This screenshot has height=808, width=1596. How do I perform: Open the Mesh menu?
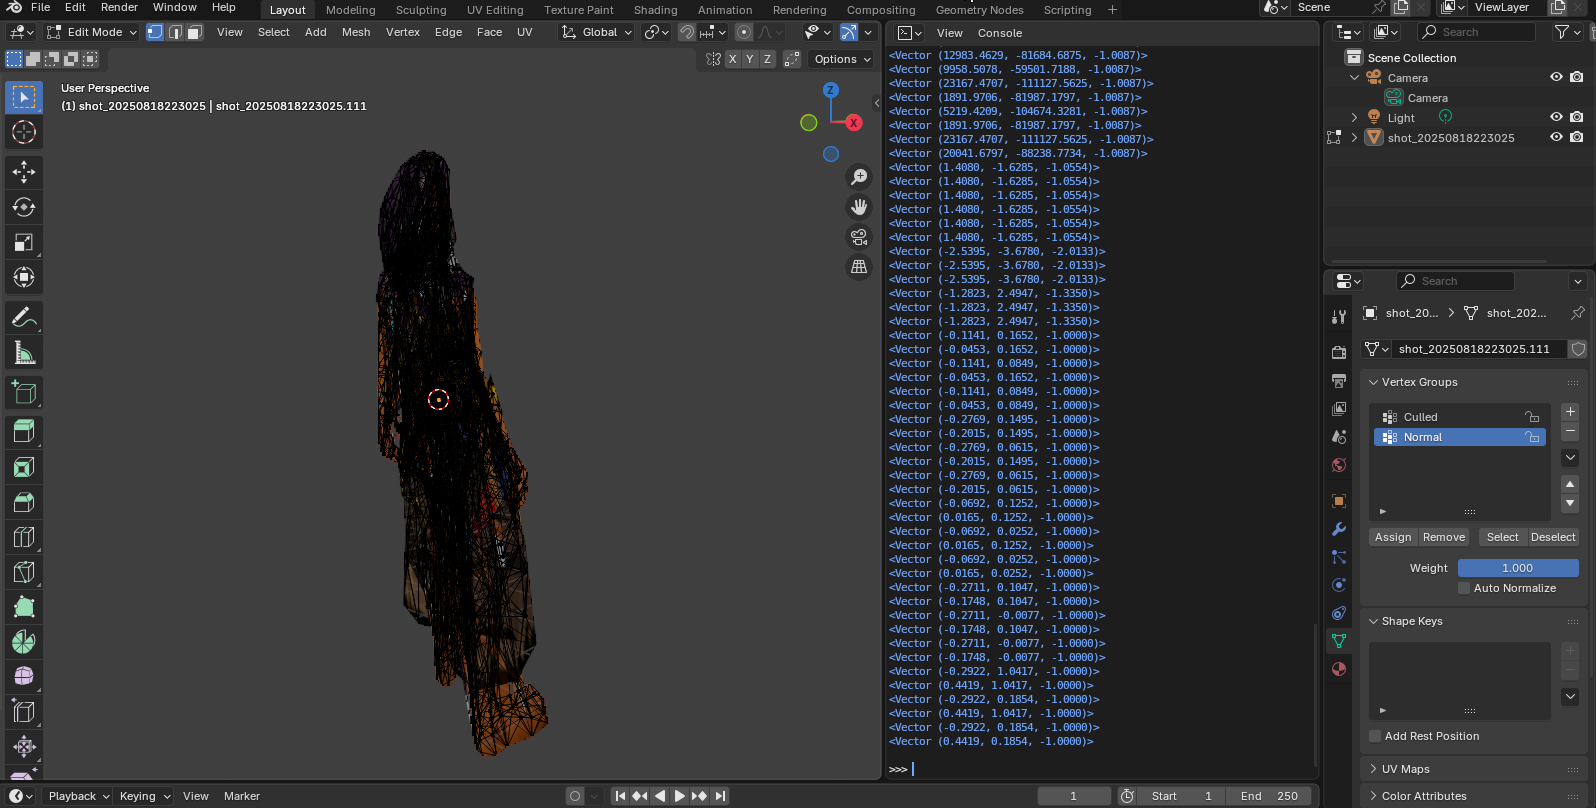coord(356,32)
